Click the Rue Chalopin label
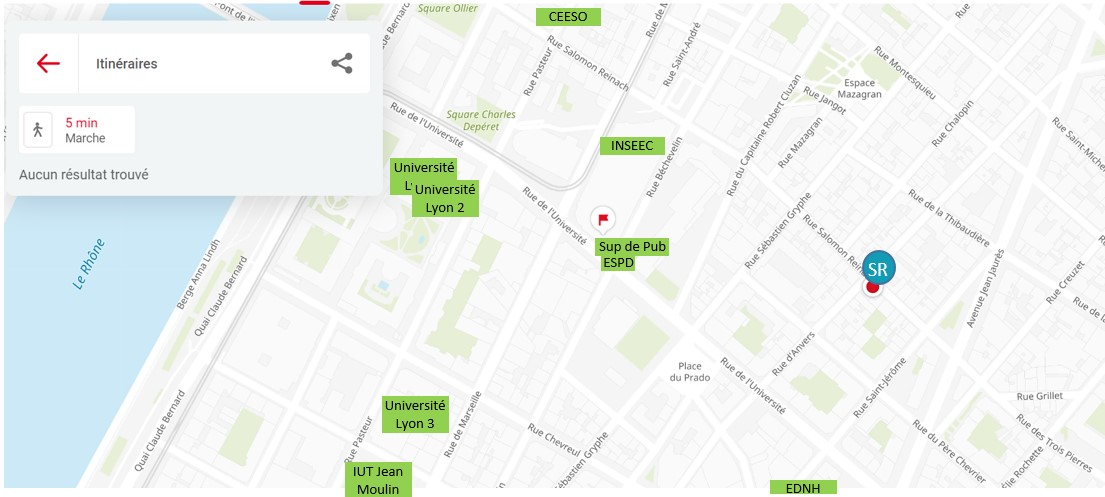This screenshot has width=1105, height=497. coord(952,123)
